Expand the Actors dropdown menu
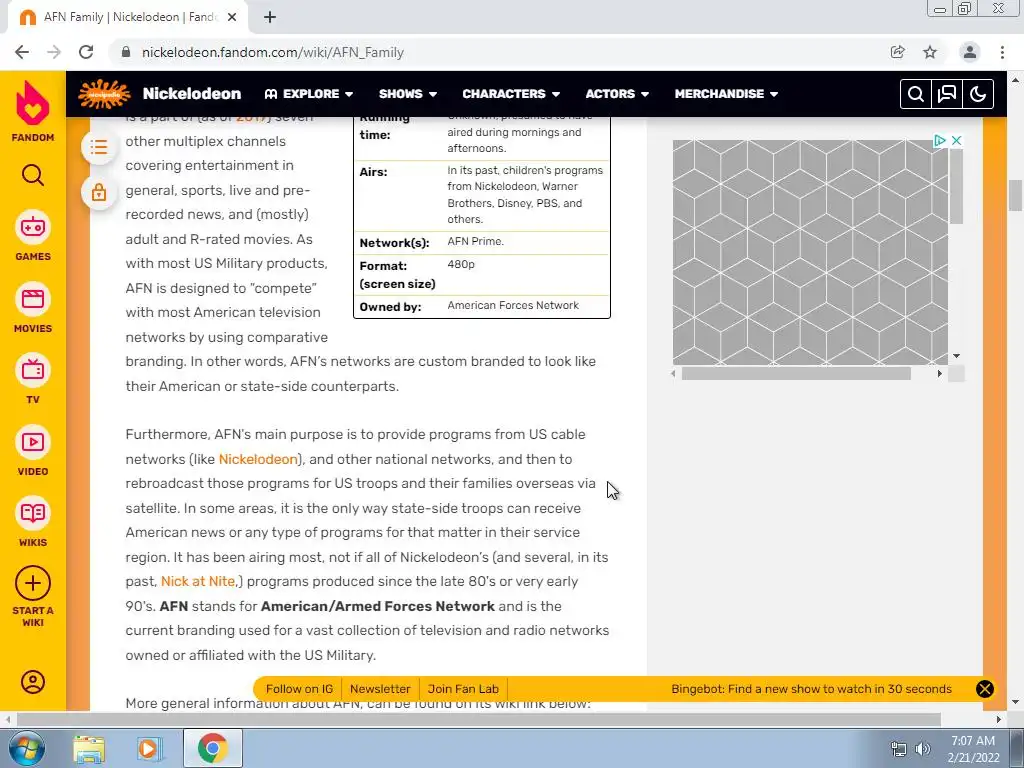This screenshot has height=768, width=1024. tap(617, 94)
